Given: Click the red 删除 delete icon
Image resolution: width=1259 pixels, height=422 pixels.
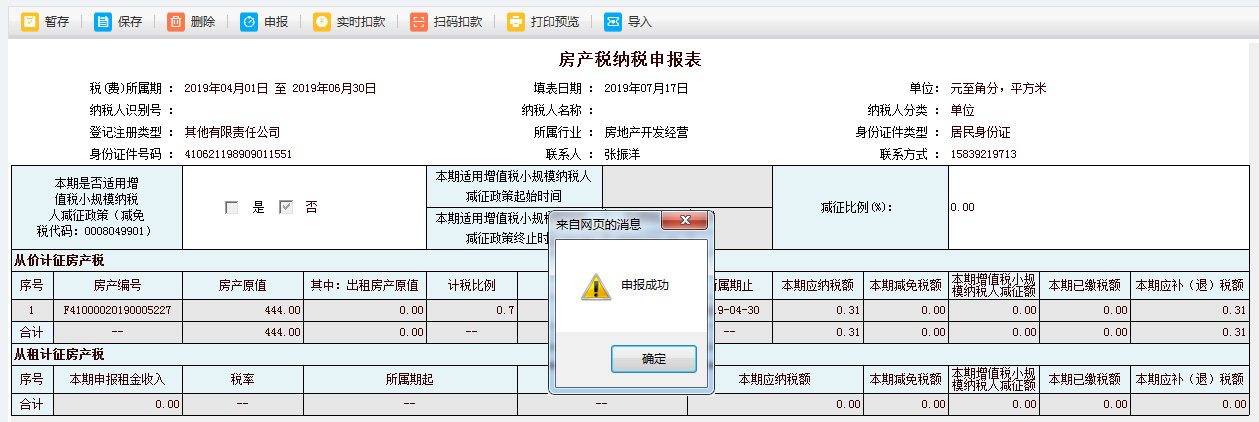Looking at the screenshot, I should (x=176, y=21).
